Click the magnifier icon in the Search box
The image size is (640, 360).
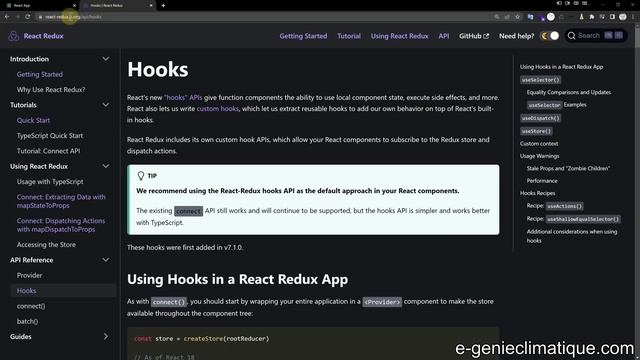point(571,36)
